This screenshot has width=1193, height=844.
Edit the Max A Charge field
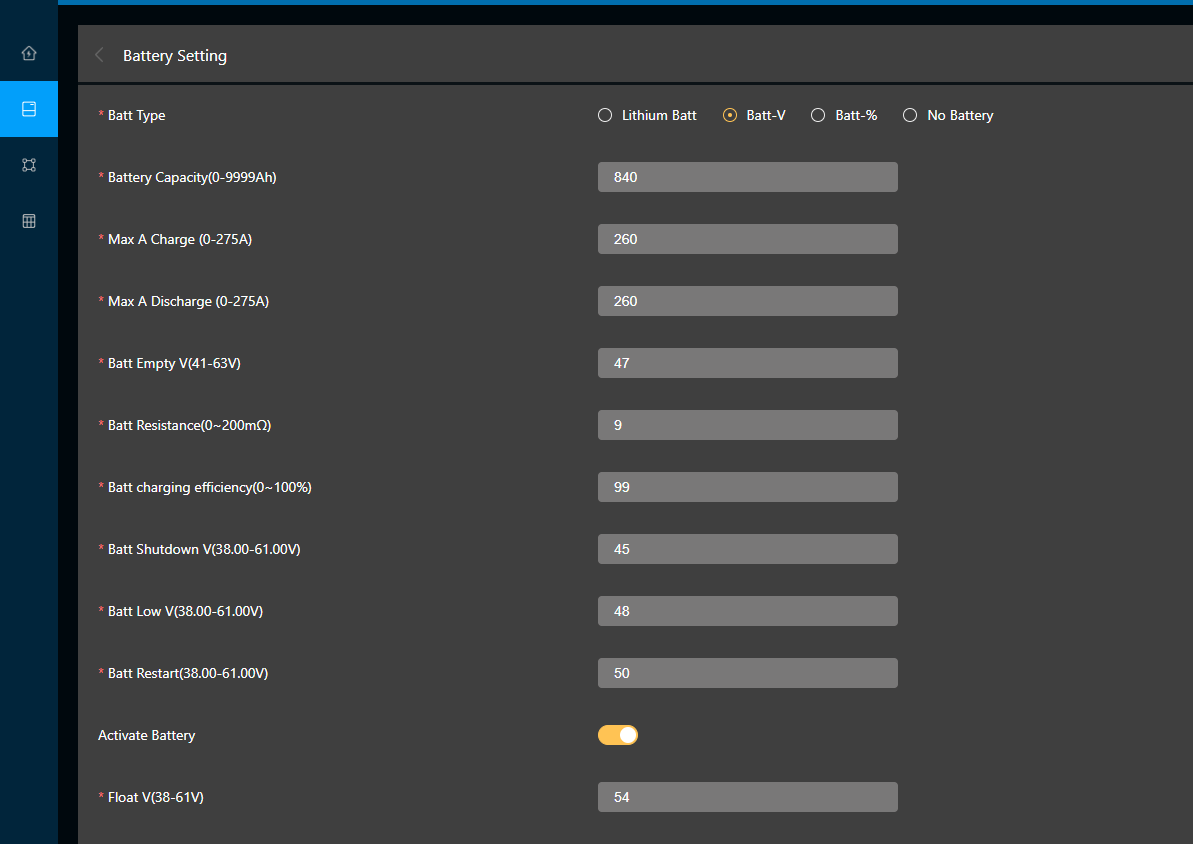(x=748, y=239)
